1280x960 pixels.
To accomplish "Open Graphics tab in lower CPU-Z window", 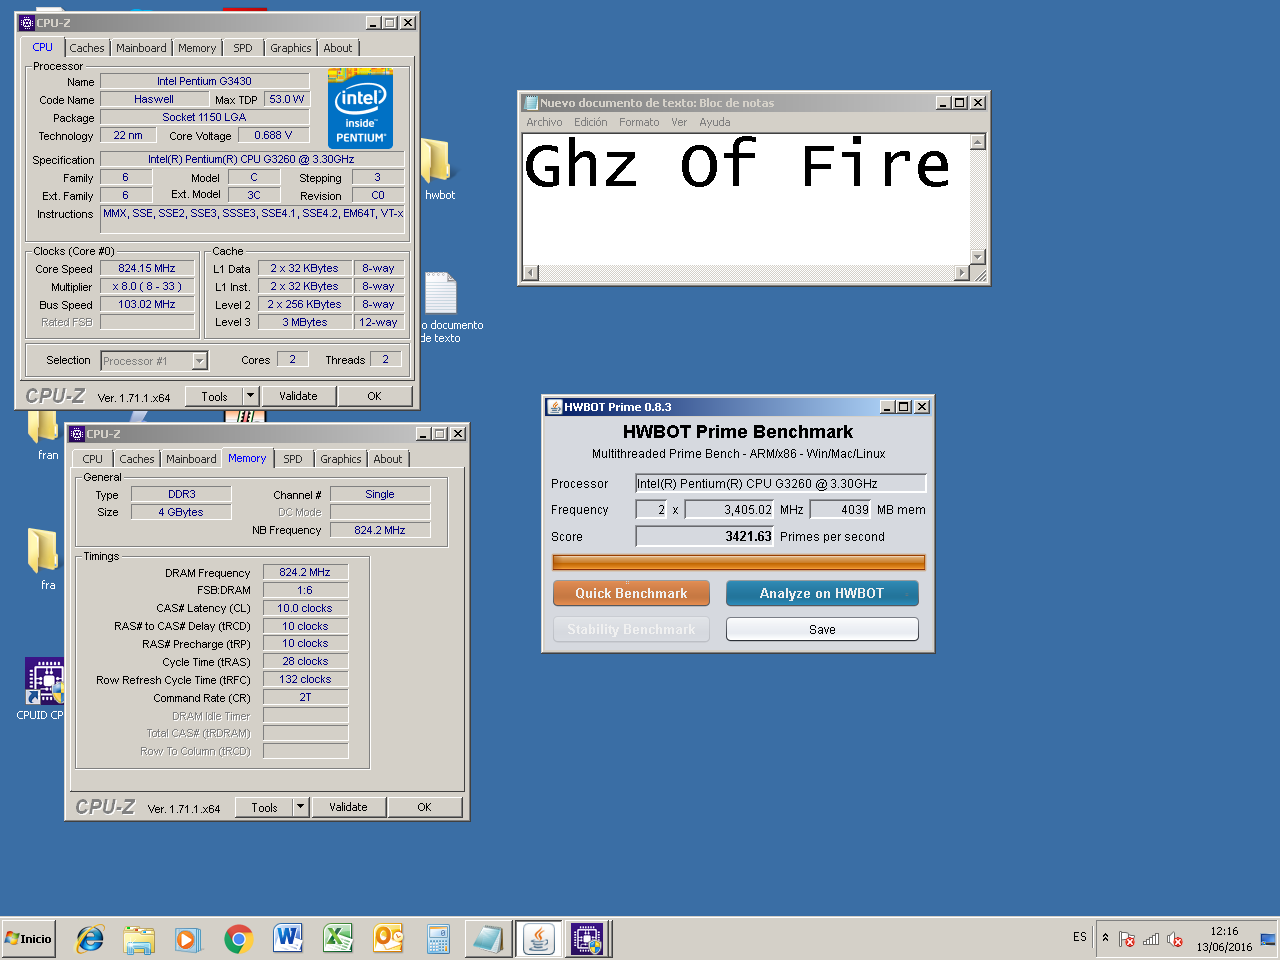I will point(341,459).
